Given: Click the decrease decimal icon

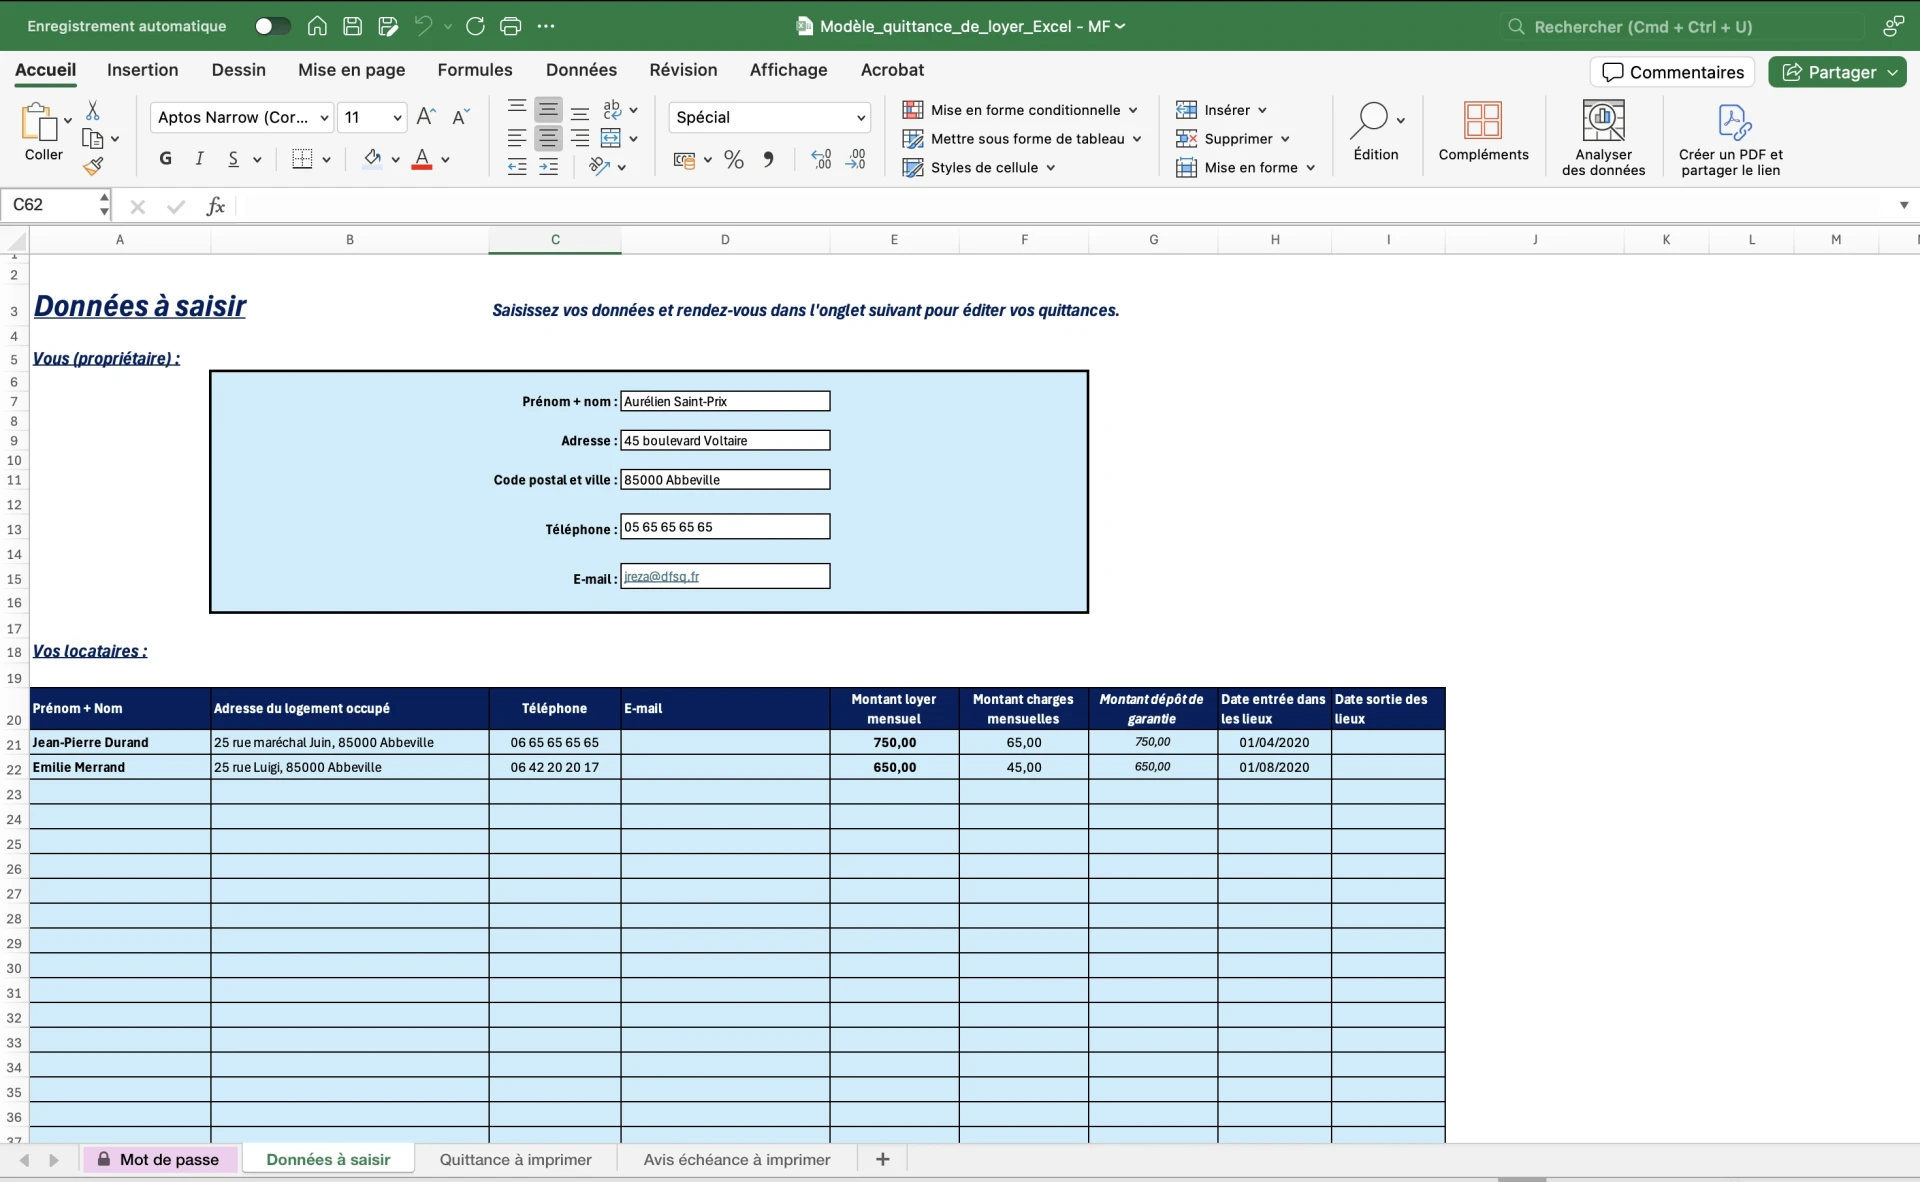Looking at the screenshot, I should coord(856,159).
